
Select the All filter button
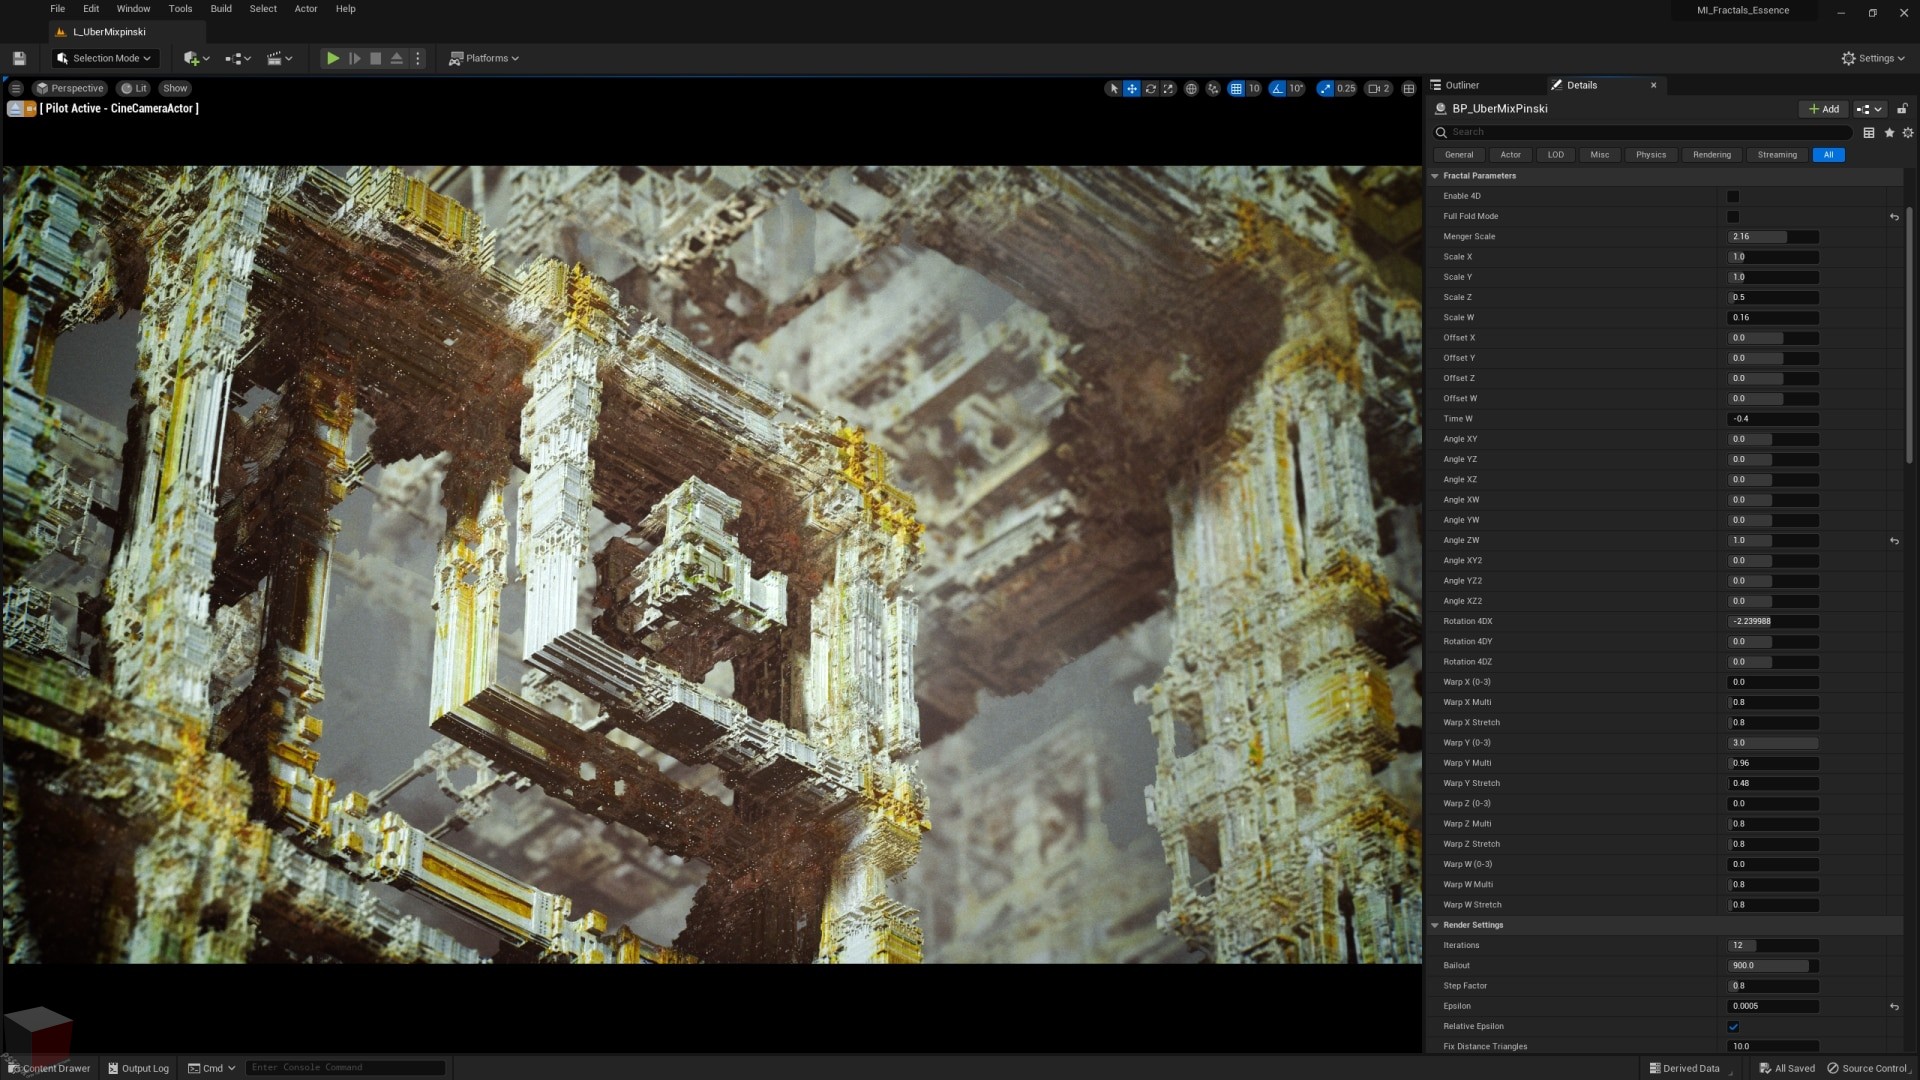pyautogui.click(x=1828, y=155)
